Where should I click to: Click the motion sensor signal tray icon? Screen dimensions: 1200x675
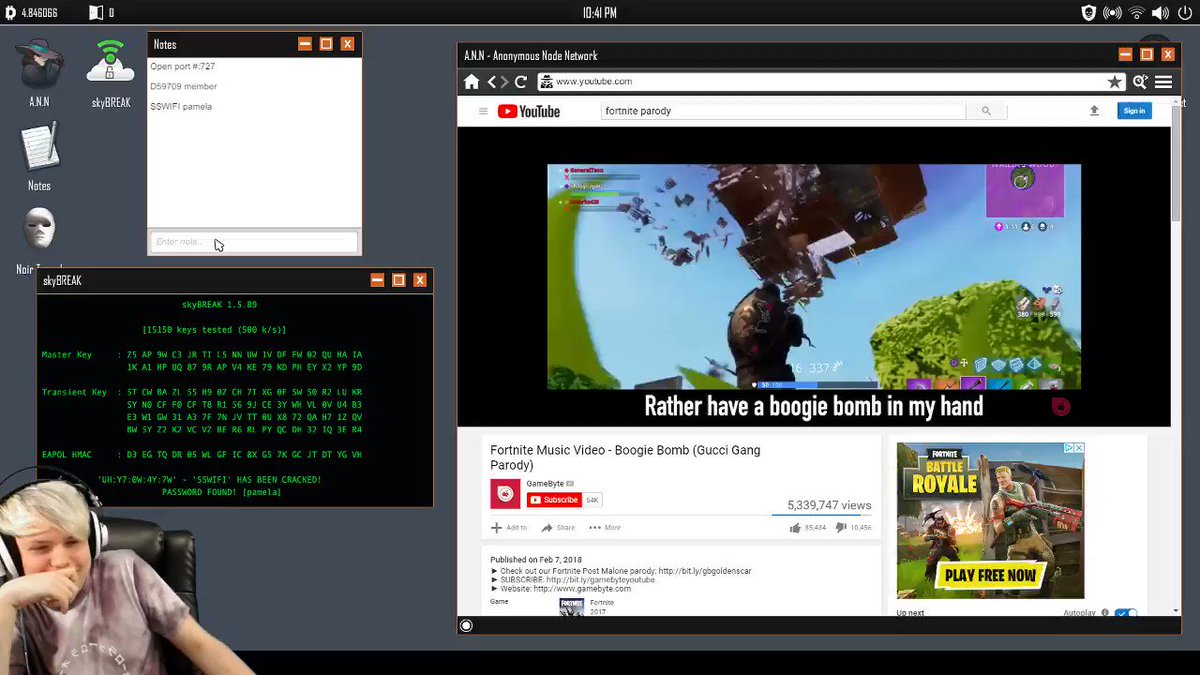1112,12
